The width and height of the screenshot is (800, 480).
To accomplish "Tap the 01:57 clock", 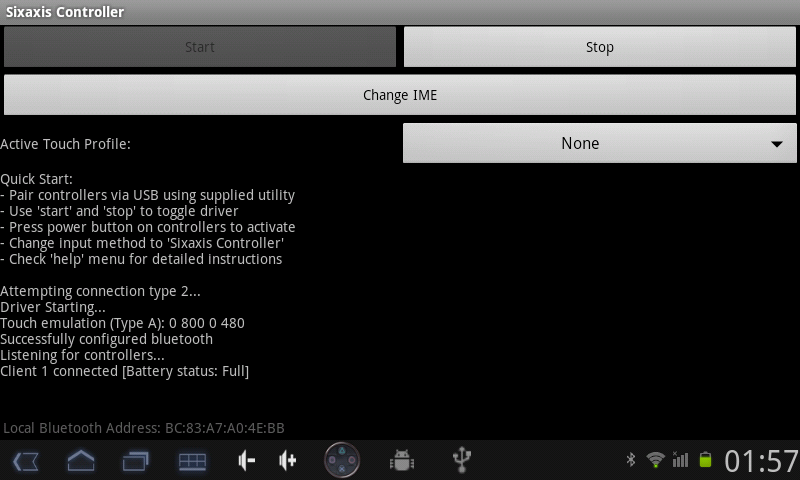I will click(x=761, y=461).
